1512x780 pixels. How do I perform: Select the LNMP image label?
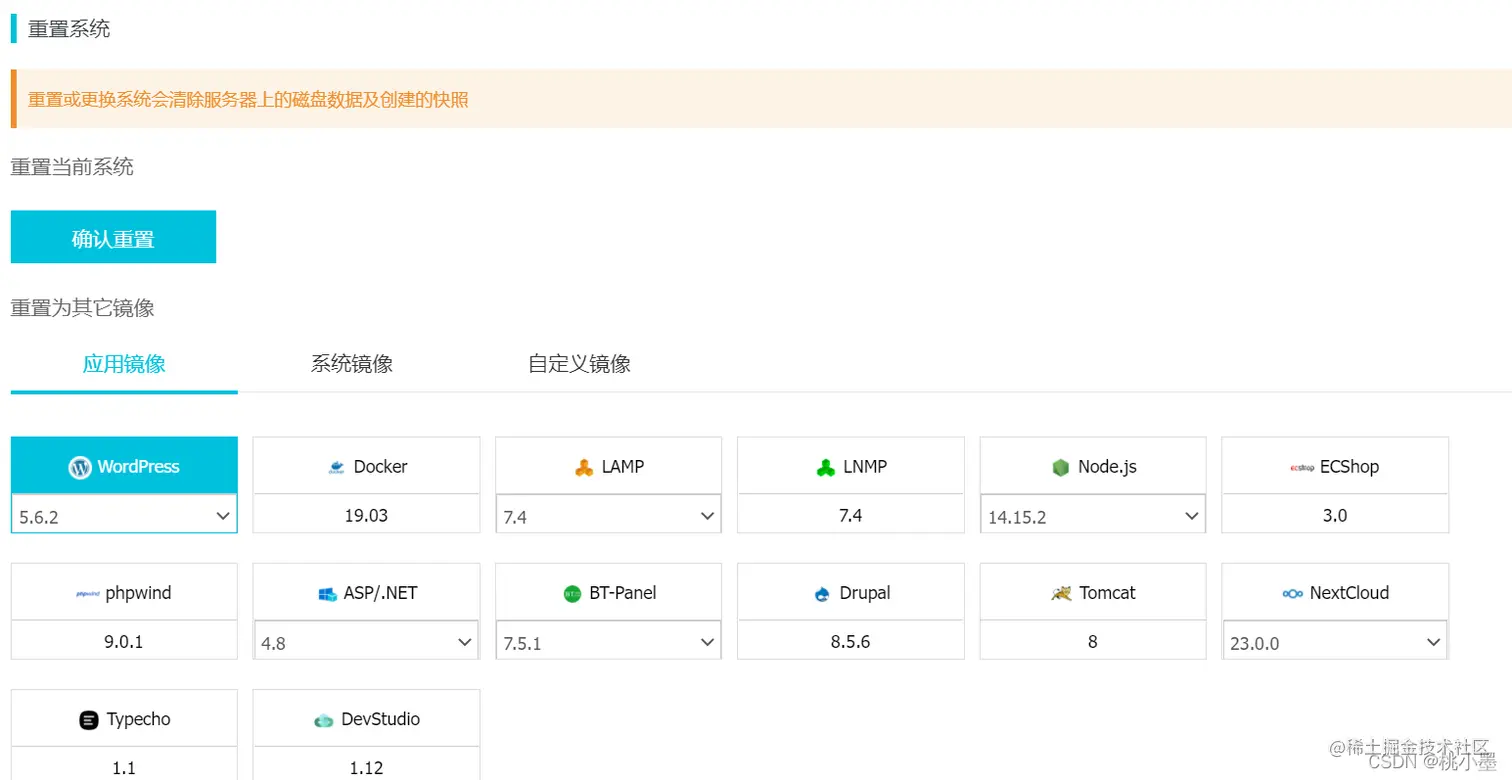tap(865, 467)
